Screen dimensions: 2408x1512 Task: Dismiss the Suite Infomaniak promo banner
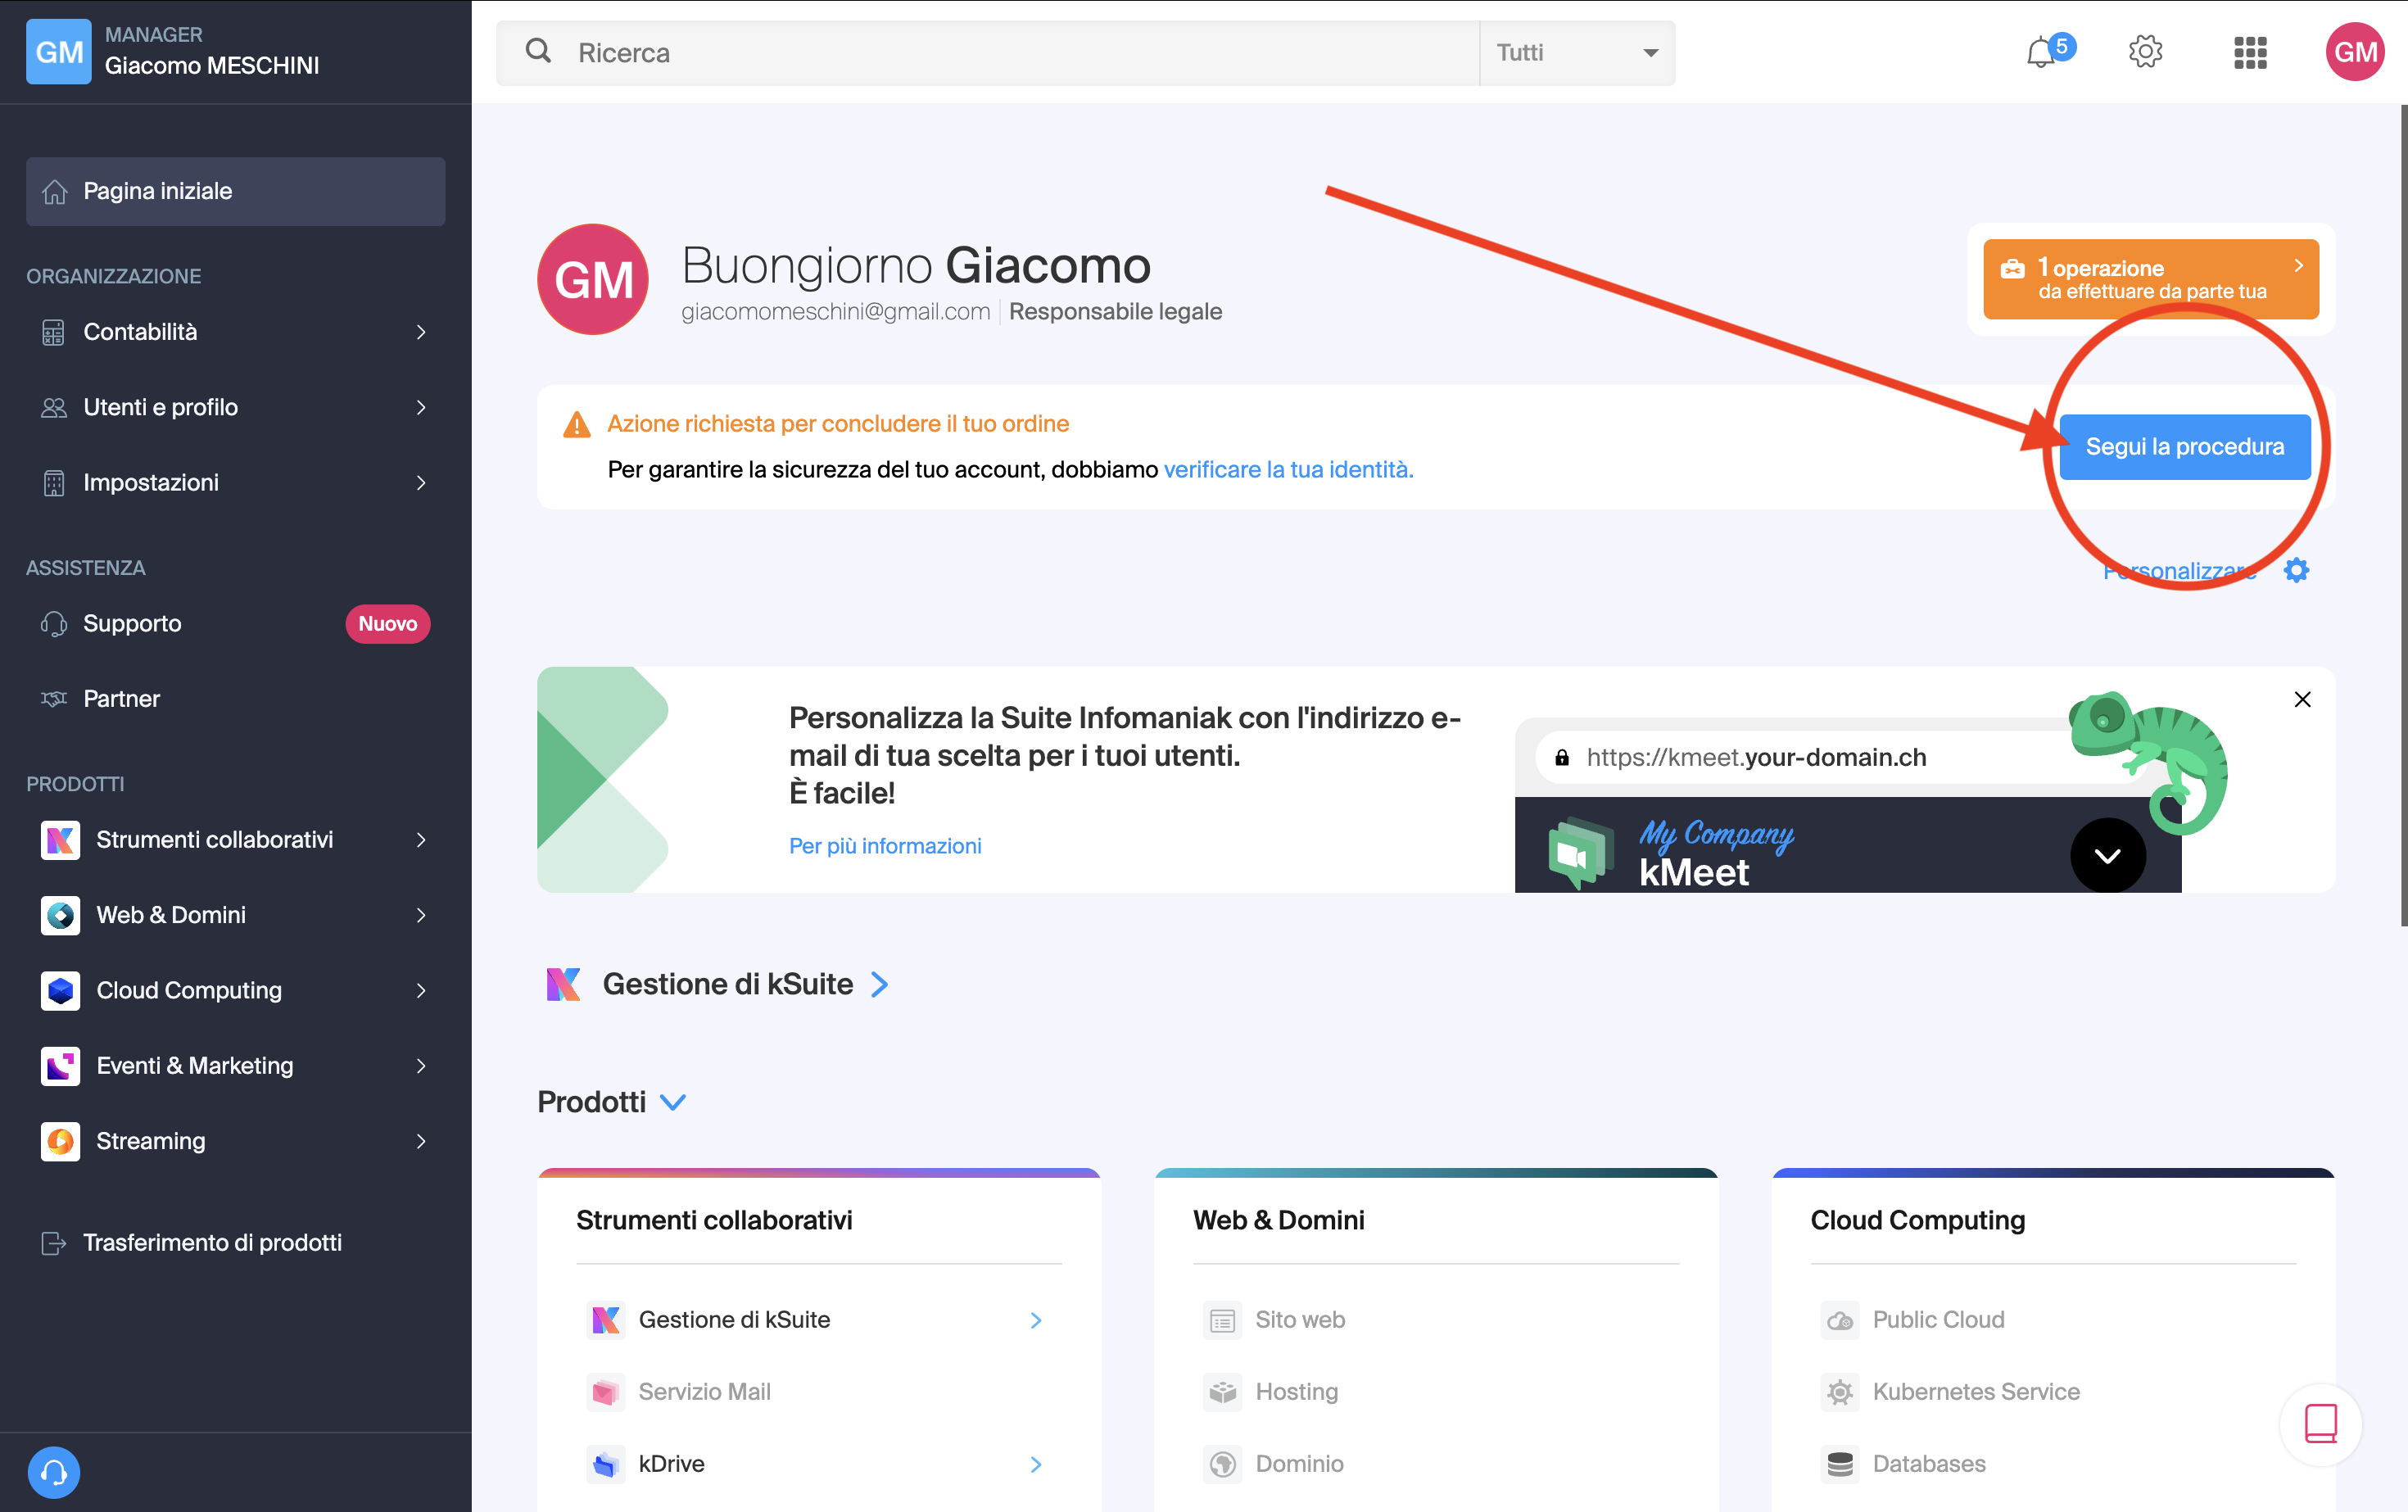(2302, 699)
